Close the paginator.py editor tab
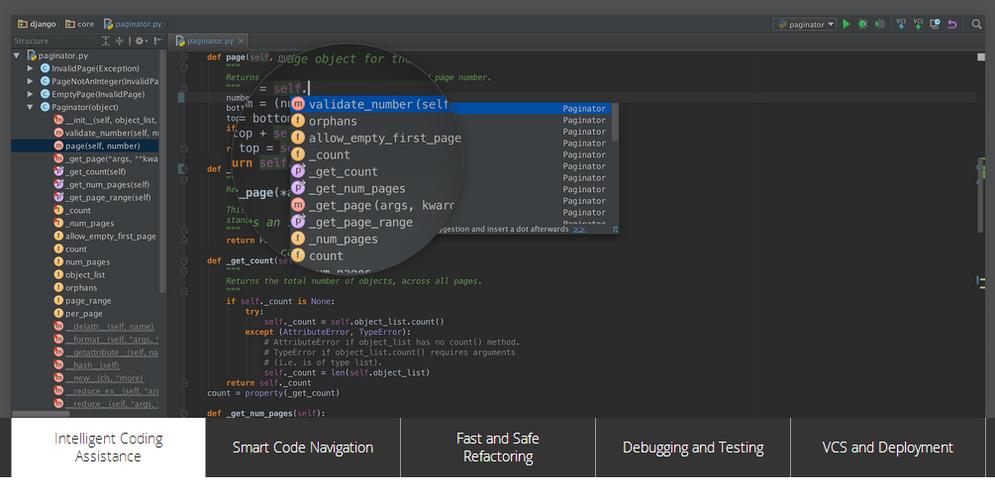This screenshot has height=500, width=995. pyautogui.click(x=241, y=41)
